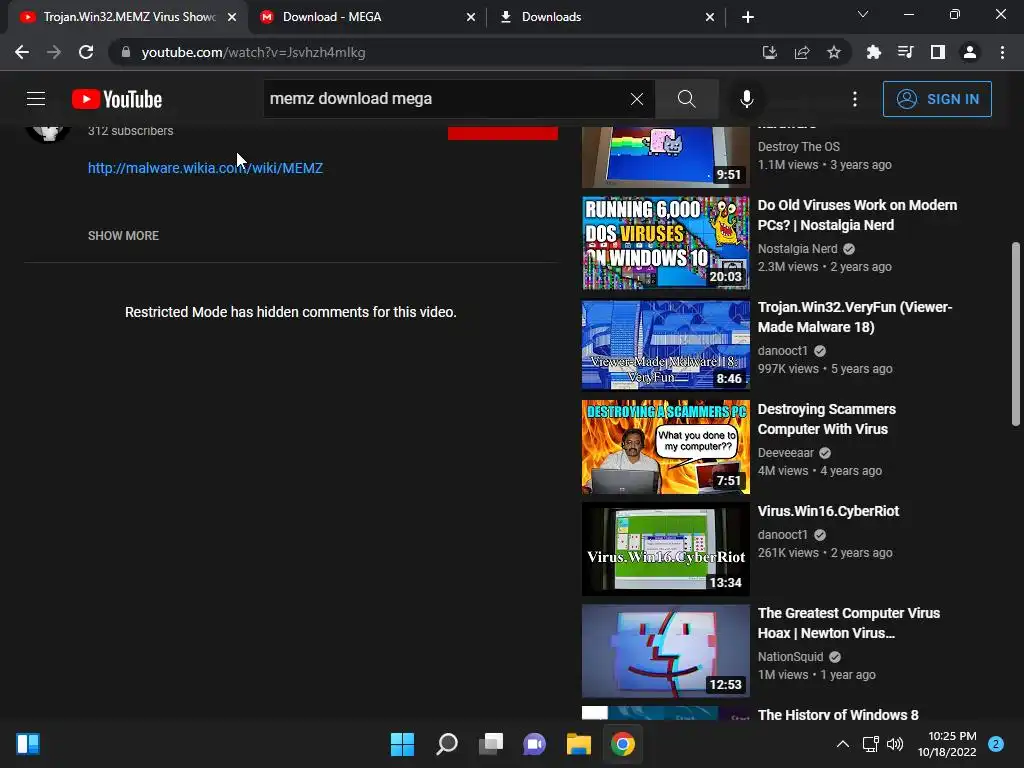The image size is (1024, 768).
Task: Click the page vertical scrollbar thumb
Action: [x=1016, y=334]
